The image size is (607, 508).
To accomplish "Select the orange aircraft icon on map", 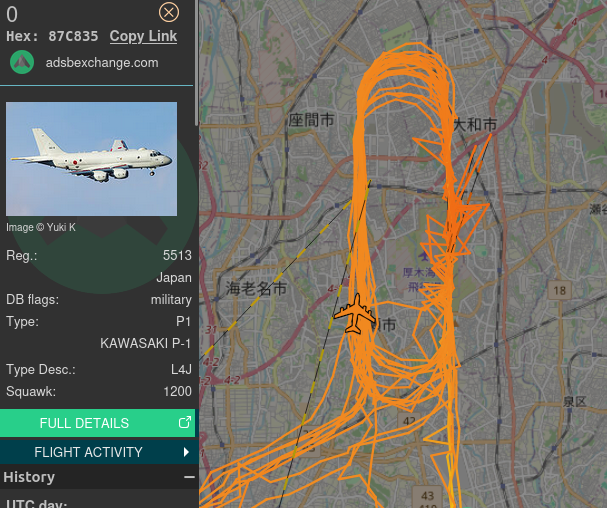I will (355, 314).
